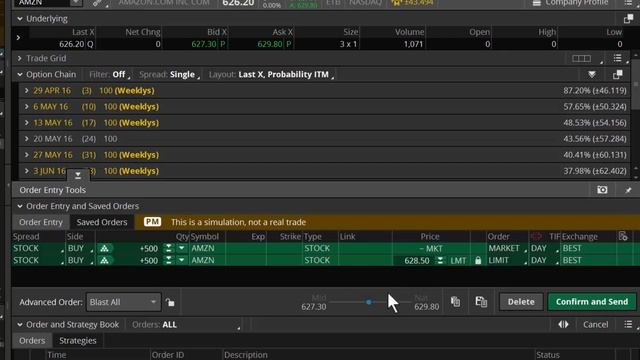Switch to the Order Entry tab
Screen dimensions: 640x360
coord(41,222)
